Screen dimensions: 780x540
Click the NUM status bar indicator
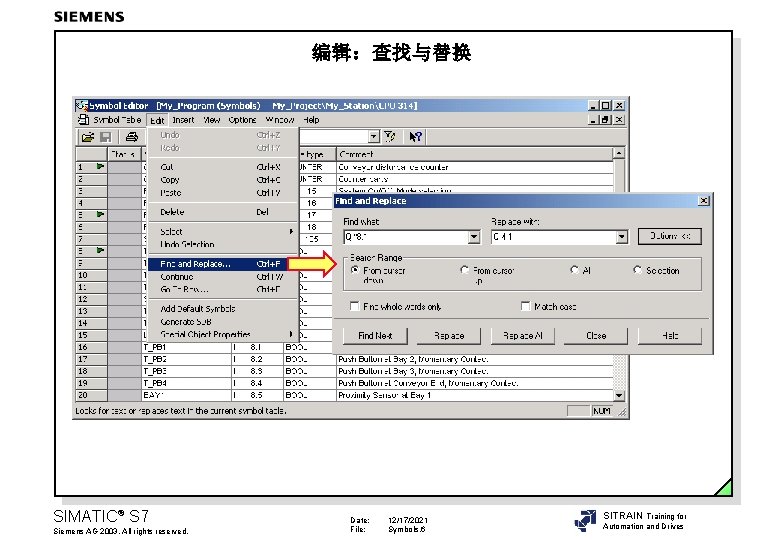point(602,411)
